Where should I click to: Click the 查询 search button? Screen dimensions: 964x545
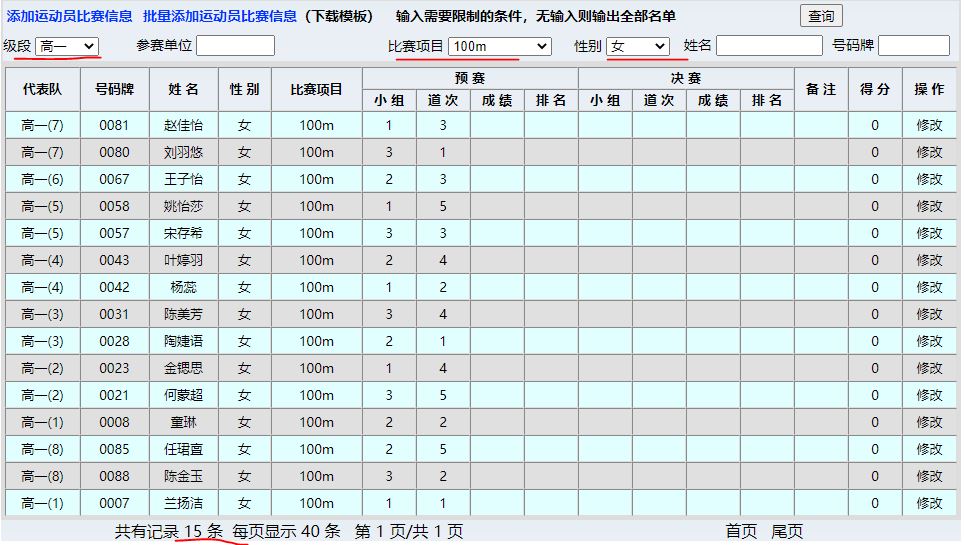pos(821,16)
